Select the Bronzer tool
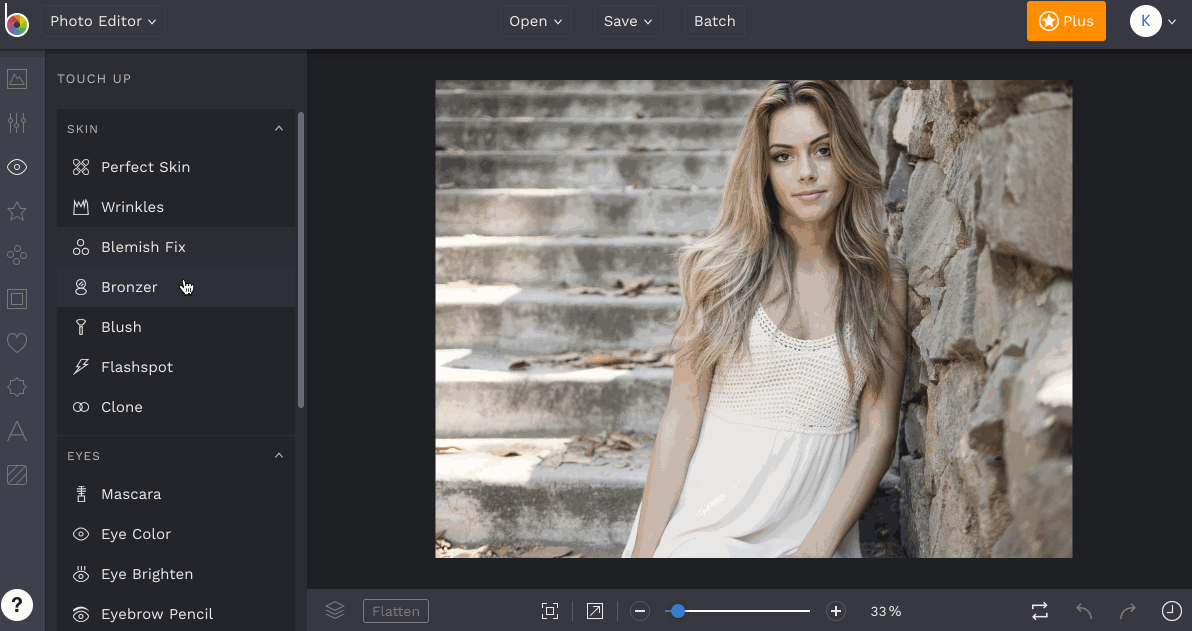 [x=176, y=287]
